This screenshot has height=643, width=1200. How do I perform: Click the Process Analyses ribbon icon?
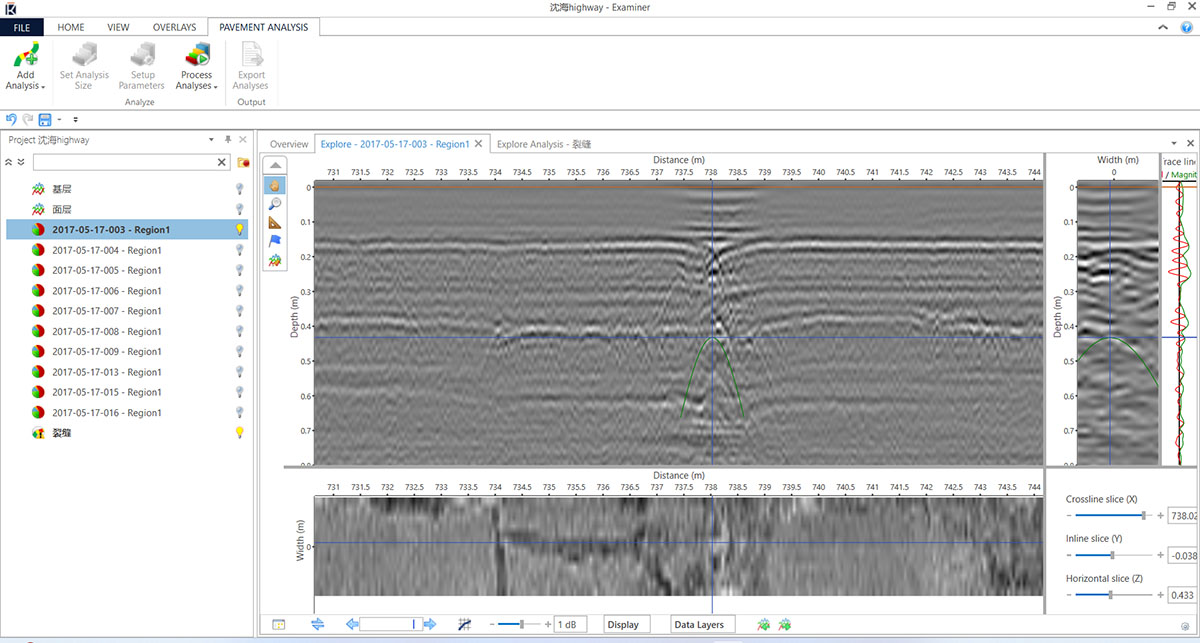click(196, 56)
